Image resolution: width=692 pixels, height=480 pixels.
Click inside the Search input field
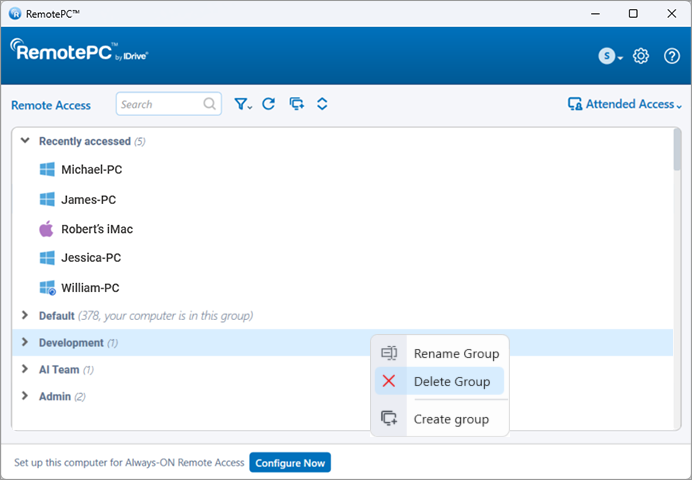[x=158, y=104]
